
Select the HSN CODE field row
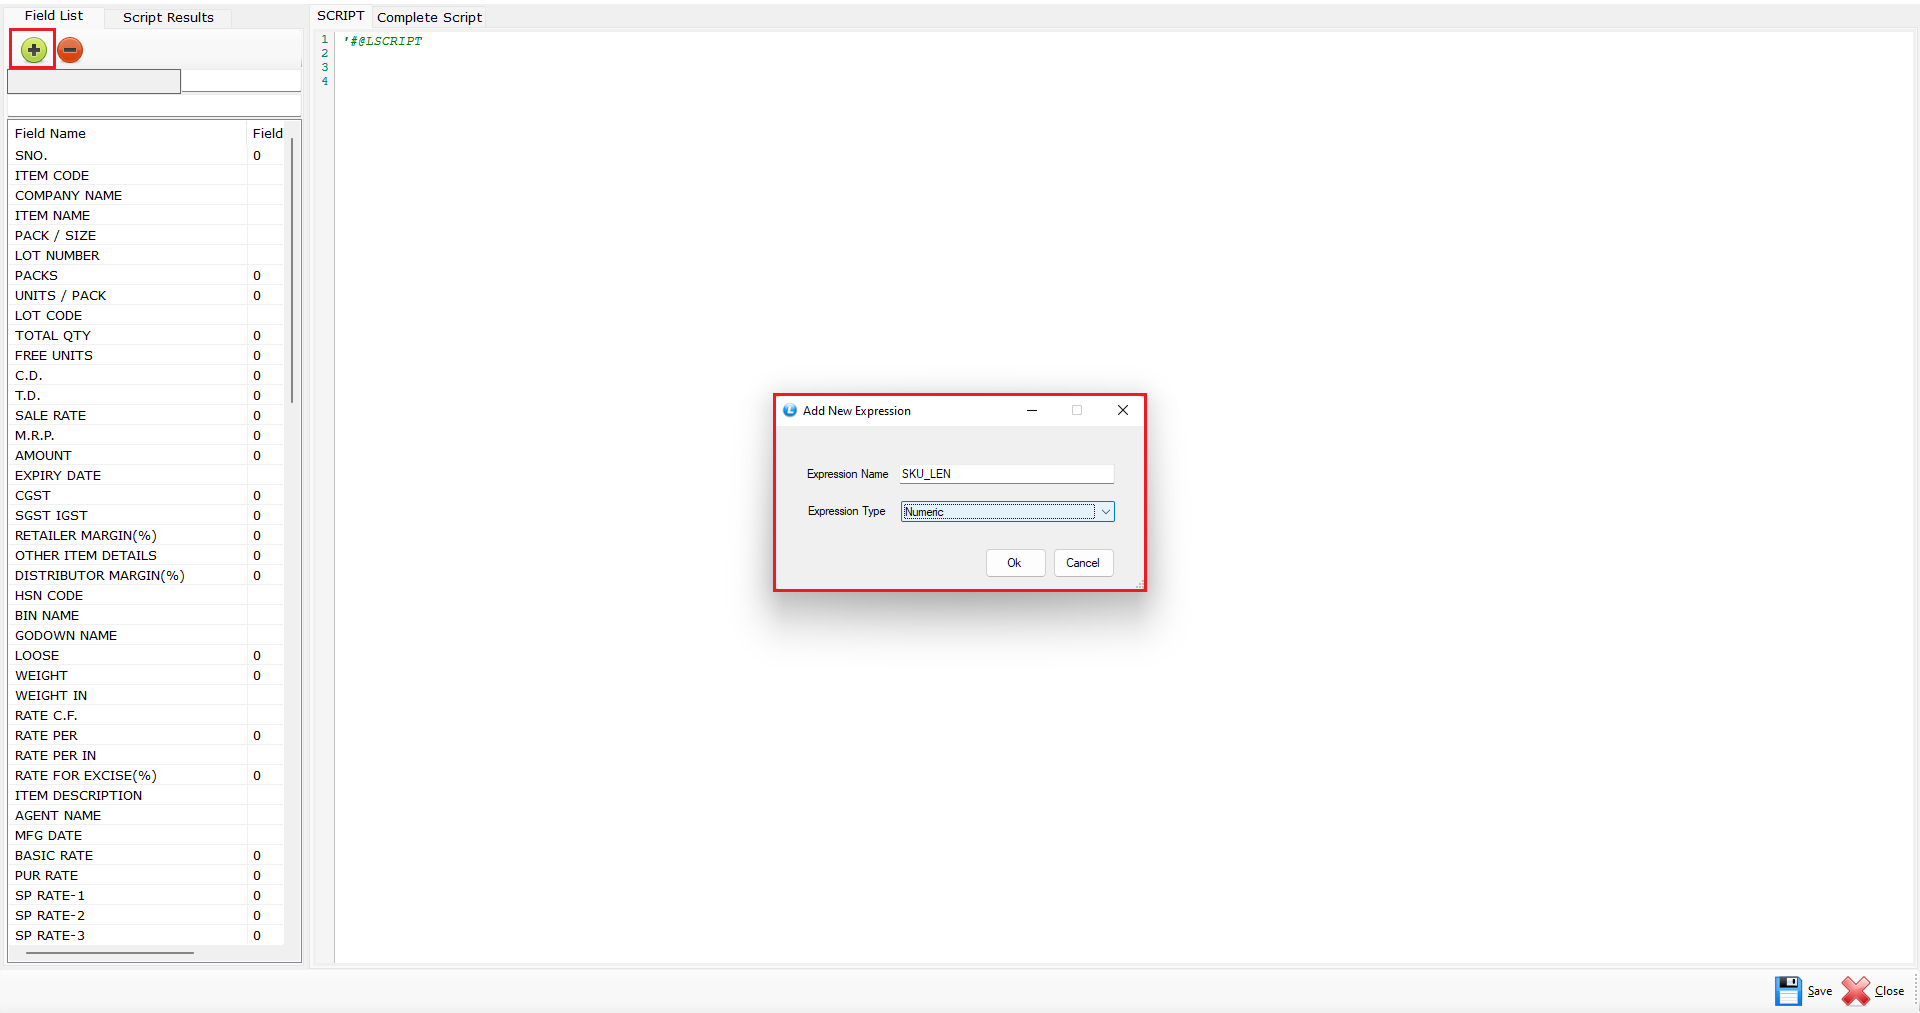[49, 596]
